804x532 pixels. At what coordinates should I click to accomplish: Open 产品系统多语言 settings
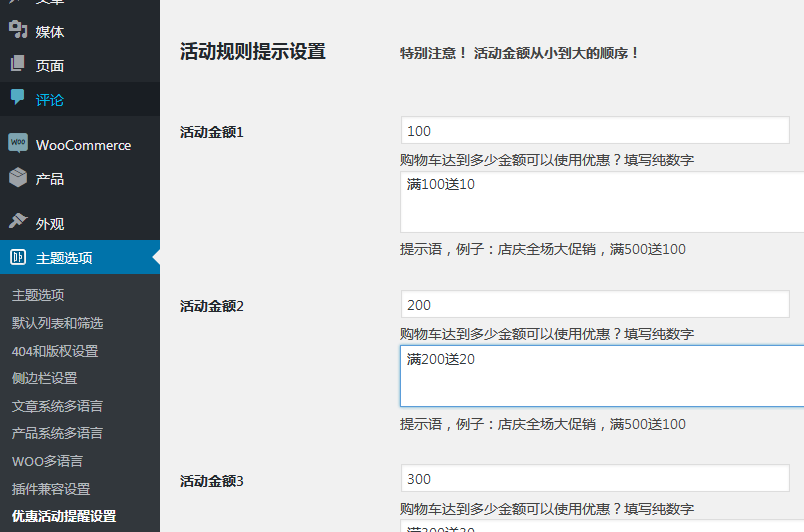(57, 433)
